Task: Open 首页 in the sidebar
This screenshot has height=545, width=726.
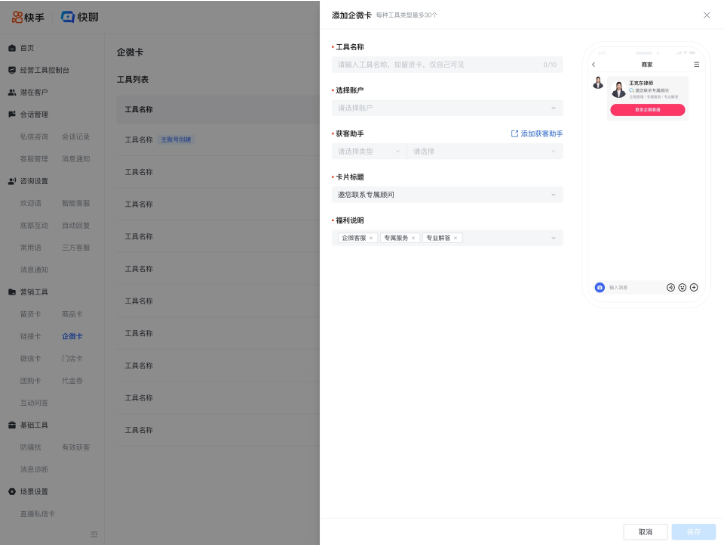Action: pos(27,48)
